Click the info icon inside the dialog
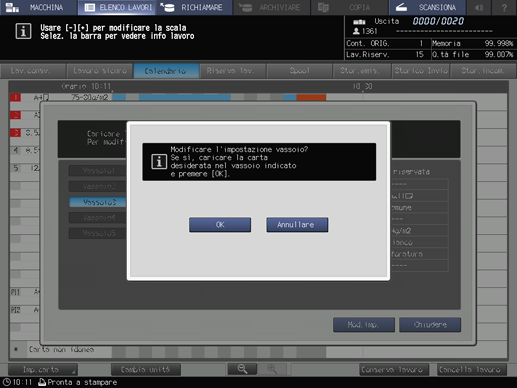 (159, 162)
